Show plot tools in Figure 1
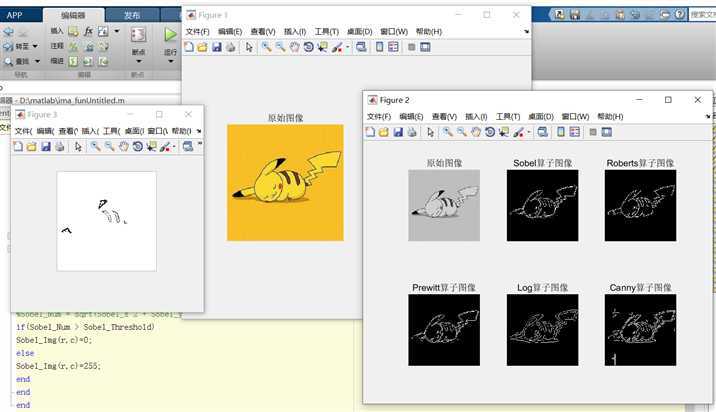The height and width of the screenshot is (412, 716). pos(425,47)
